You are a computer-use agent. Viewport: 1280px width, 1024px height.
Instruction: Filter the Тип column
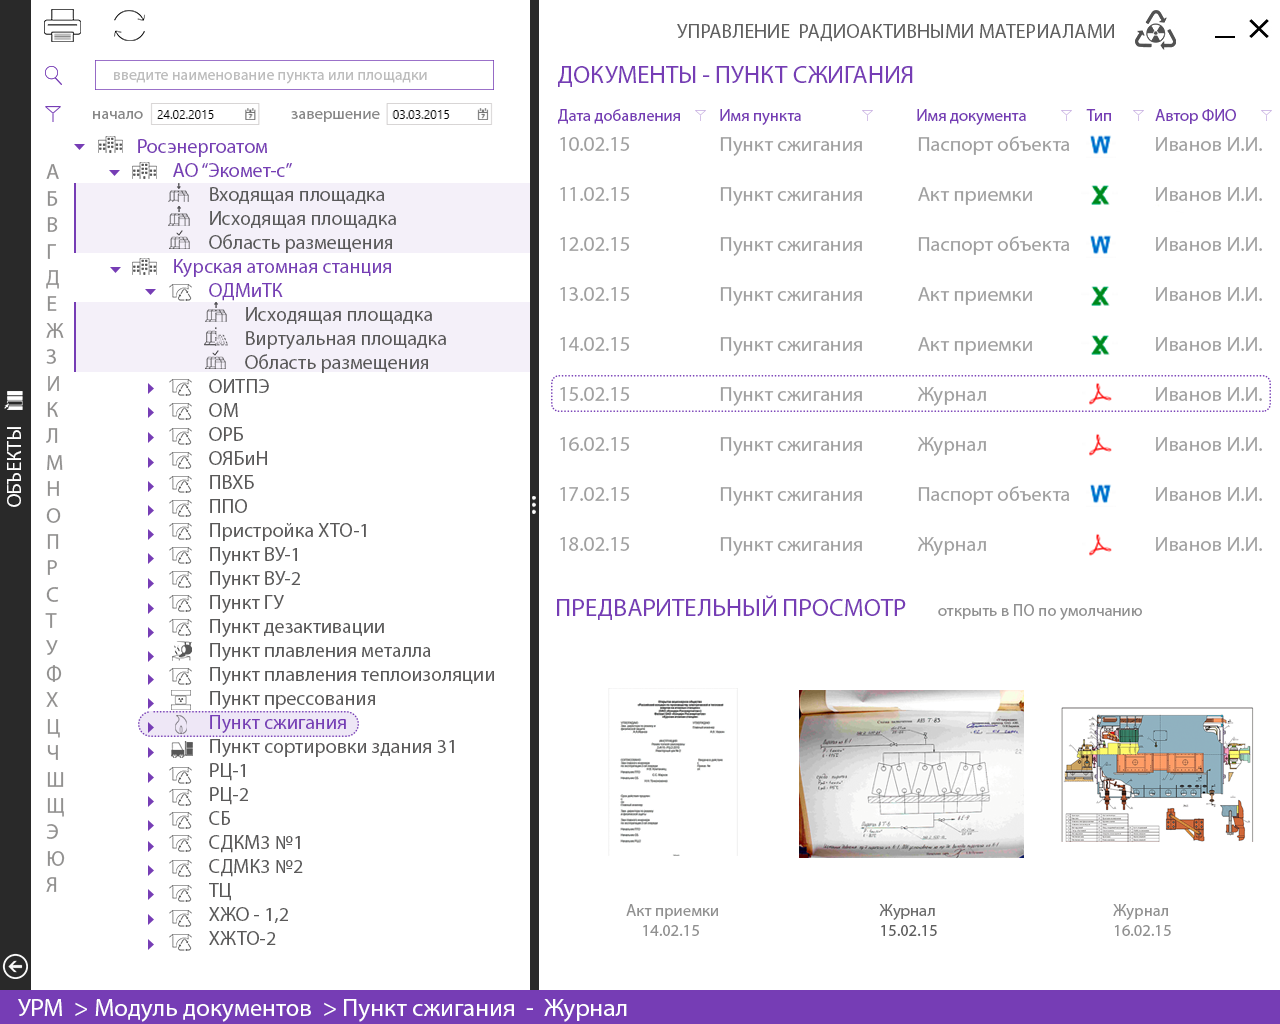[x=1138, y=115]
